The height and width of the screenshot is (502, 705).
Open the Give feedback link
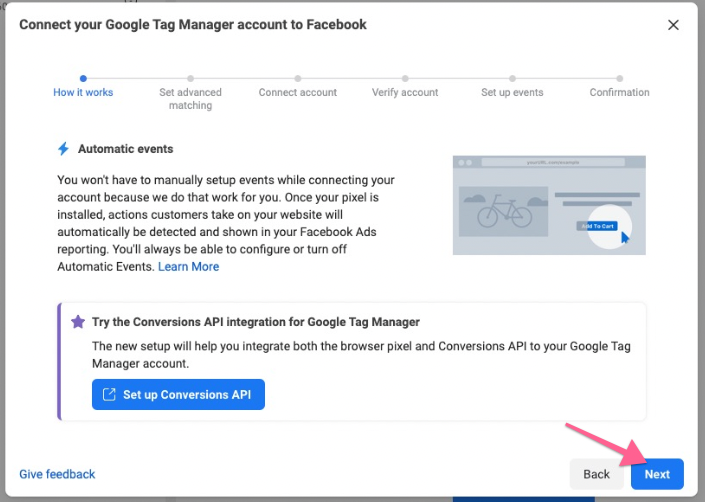coord(57,474)
